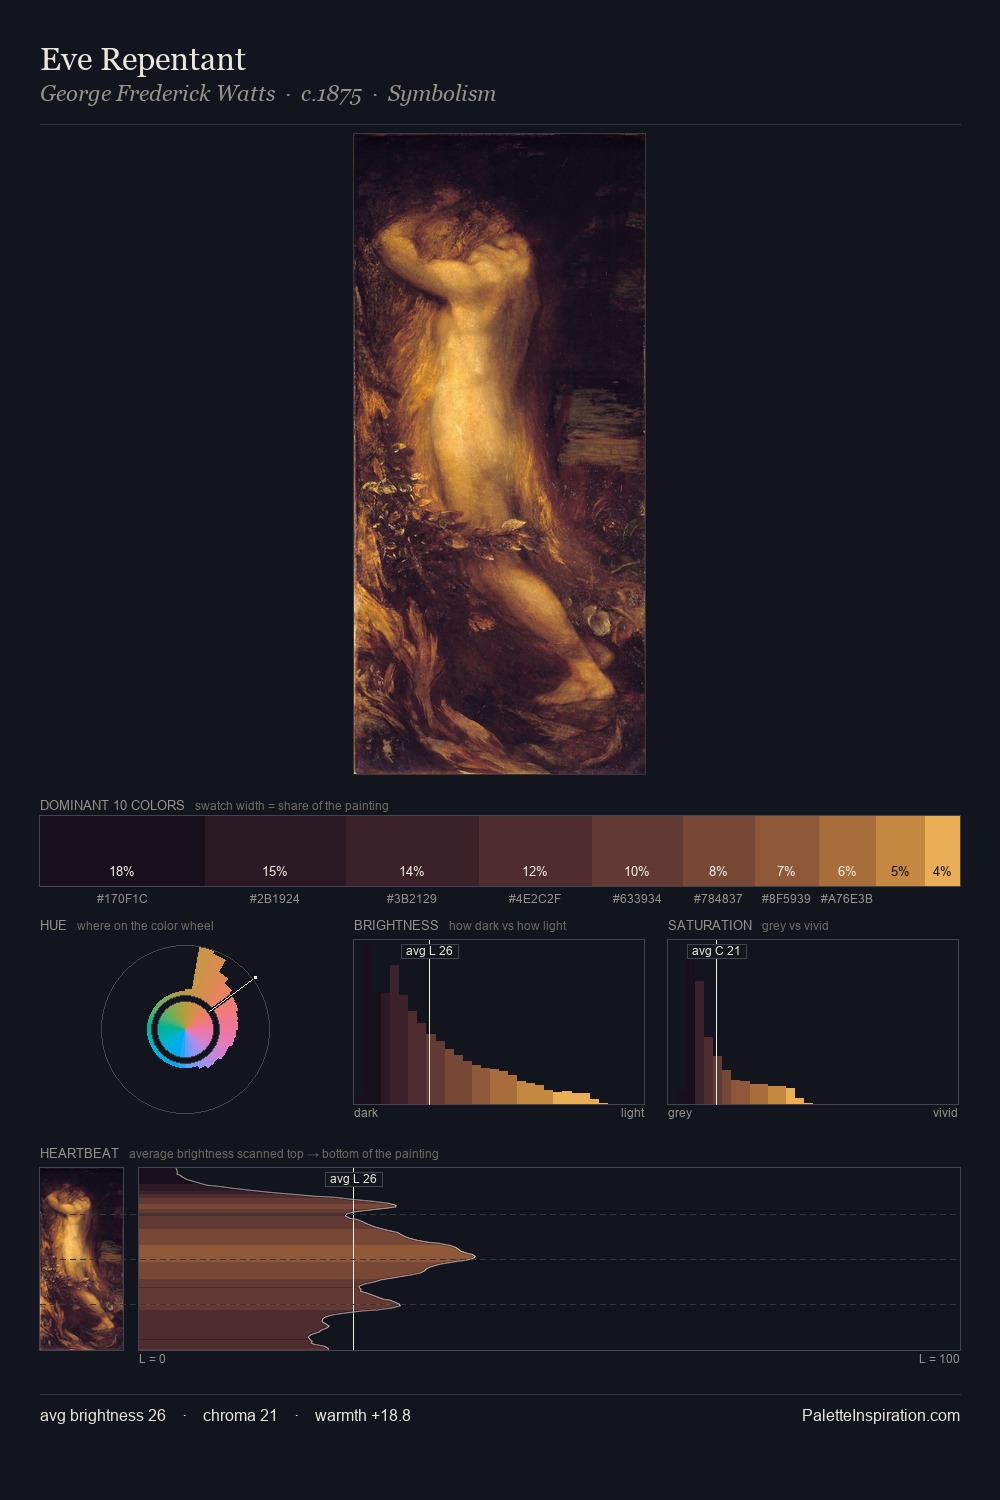This screenshot has width=1000, height=1500.
Task: Select the 4% lightest gold swatch
Action: pyautogui.click(x=942, y=851)
